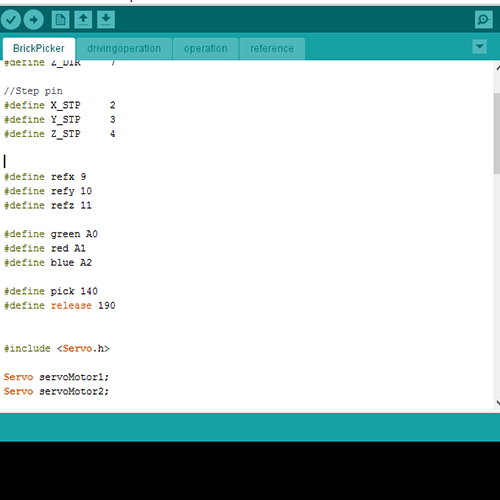Click the "#define X_STP" line
This screenshot has height=500, width=500.
[x=60, y=105]
